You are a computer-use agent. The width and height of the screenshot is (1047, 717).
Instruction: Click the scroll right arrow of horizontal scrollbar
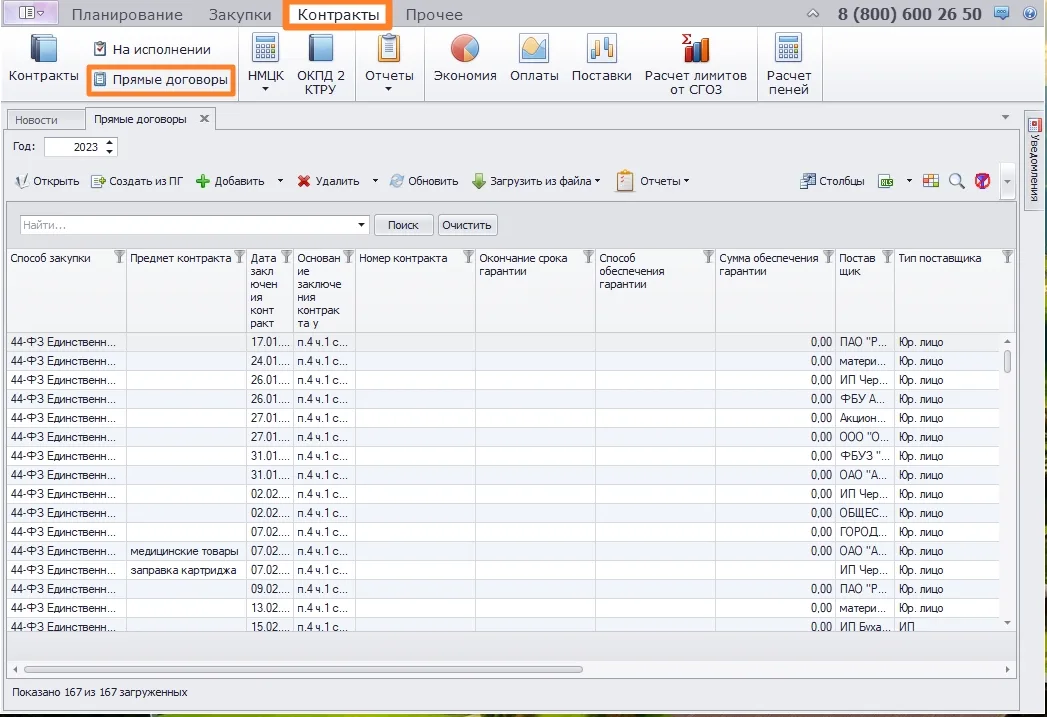coord(1007,669)
